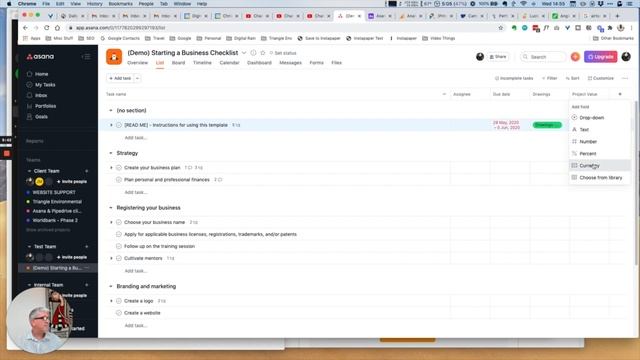Click the Add task button
Screen dimensions: 640x360
click(x=120, y=78)
